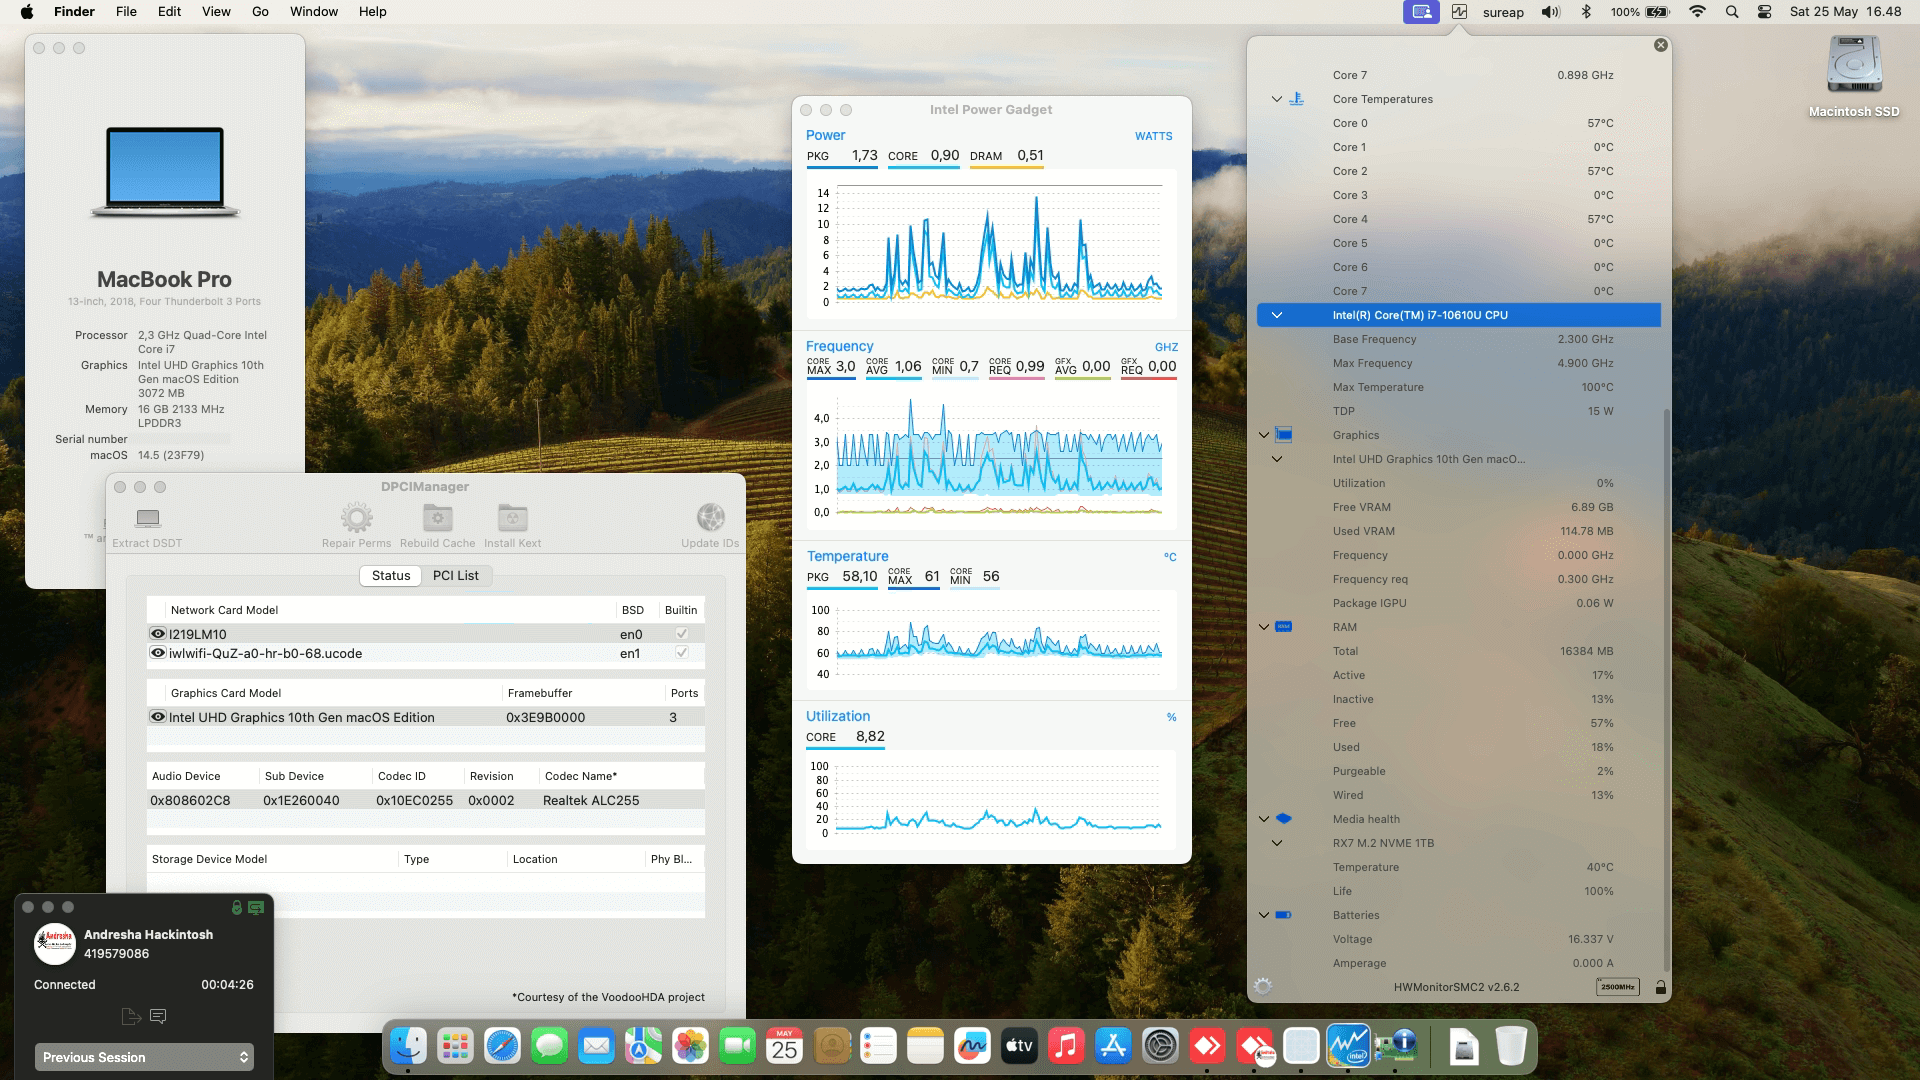Open Apple TV from the Dock
1920x1080 pixels.
pyautogui.click(x=1019, y=1047)
